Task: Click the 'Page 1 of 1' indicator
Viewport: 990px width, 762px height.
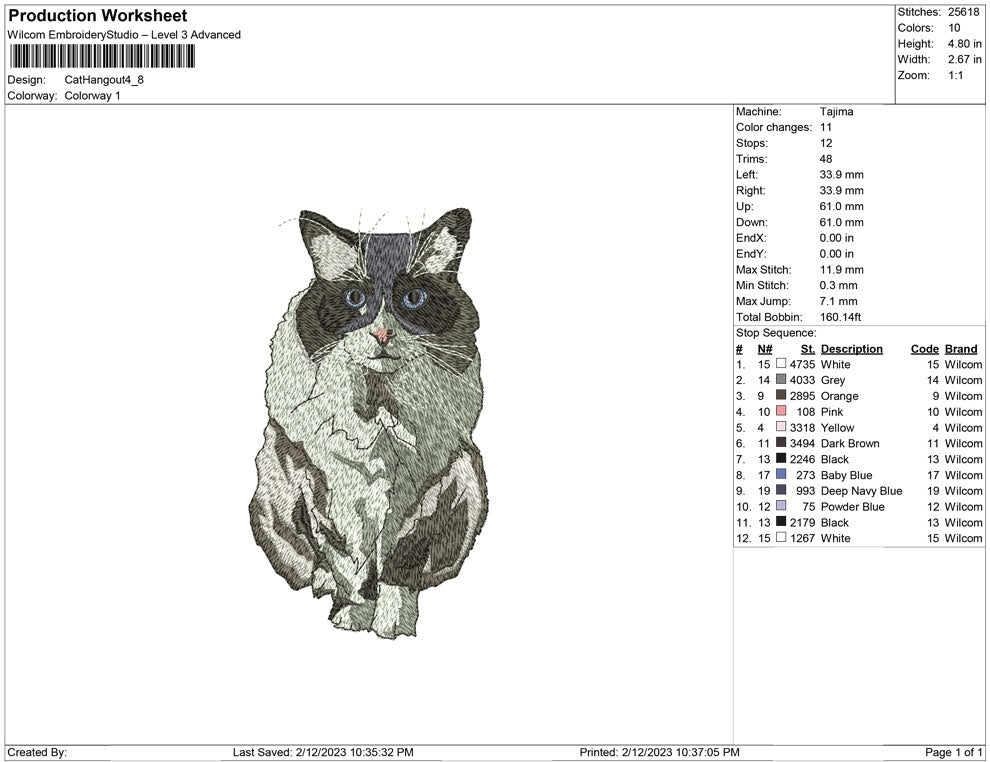Action: point(953,752)
